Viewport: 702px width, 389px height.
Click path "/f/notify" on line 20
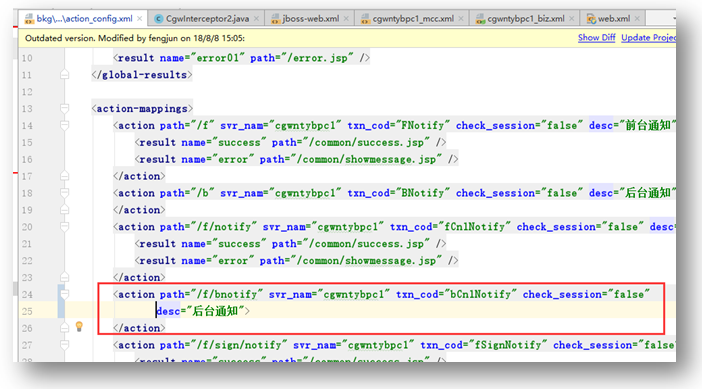click(223, 227)
